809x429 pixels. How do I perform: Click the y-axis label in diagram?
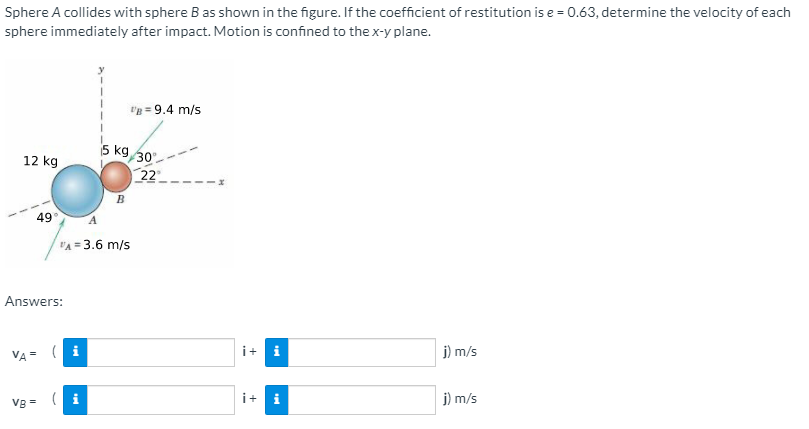click(x=102, y=69)
